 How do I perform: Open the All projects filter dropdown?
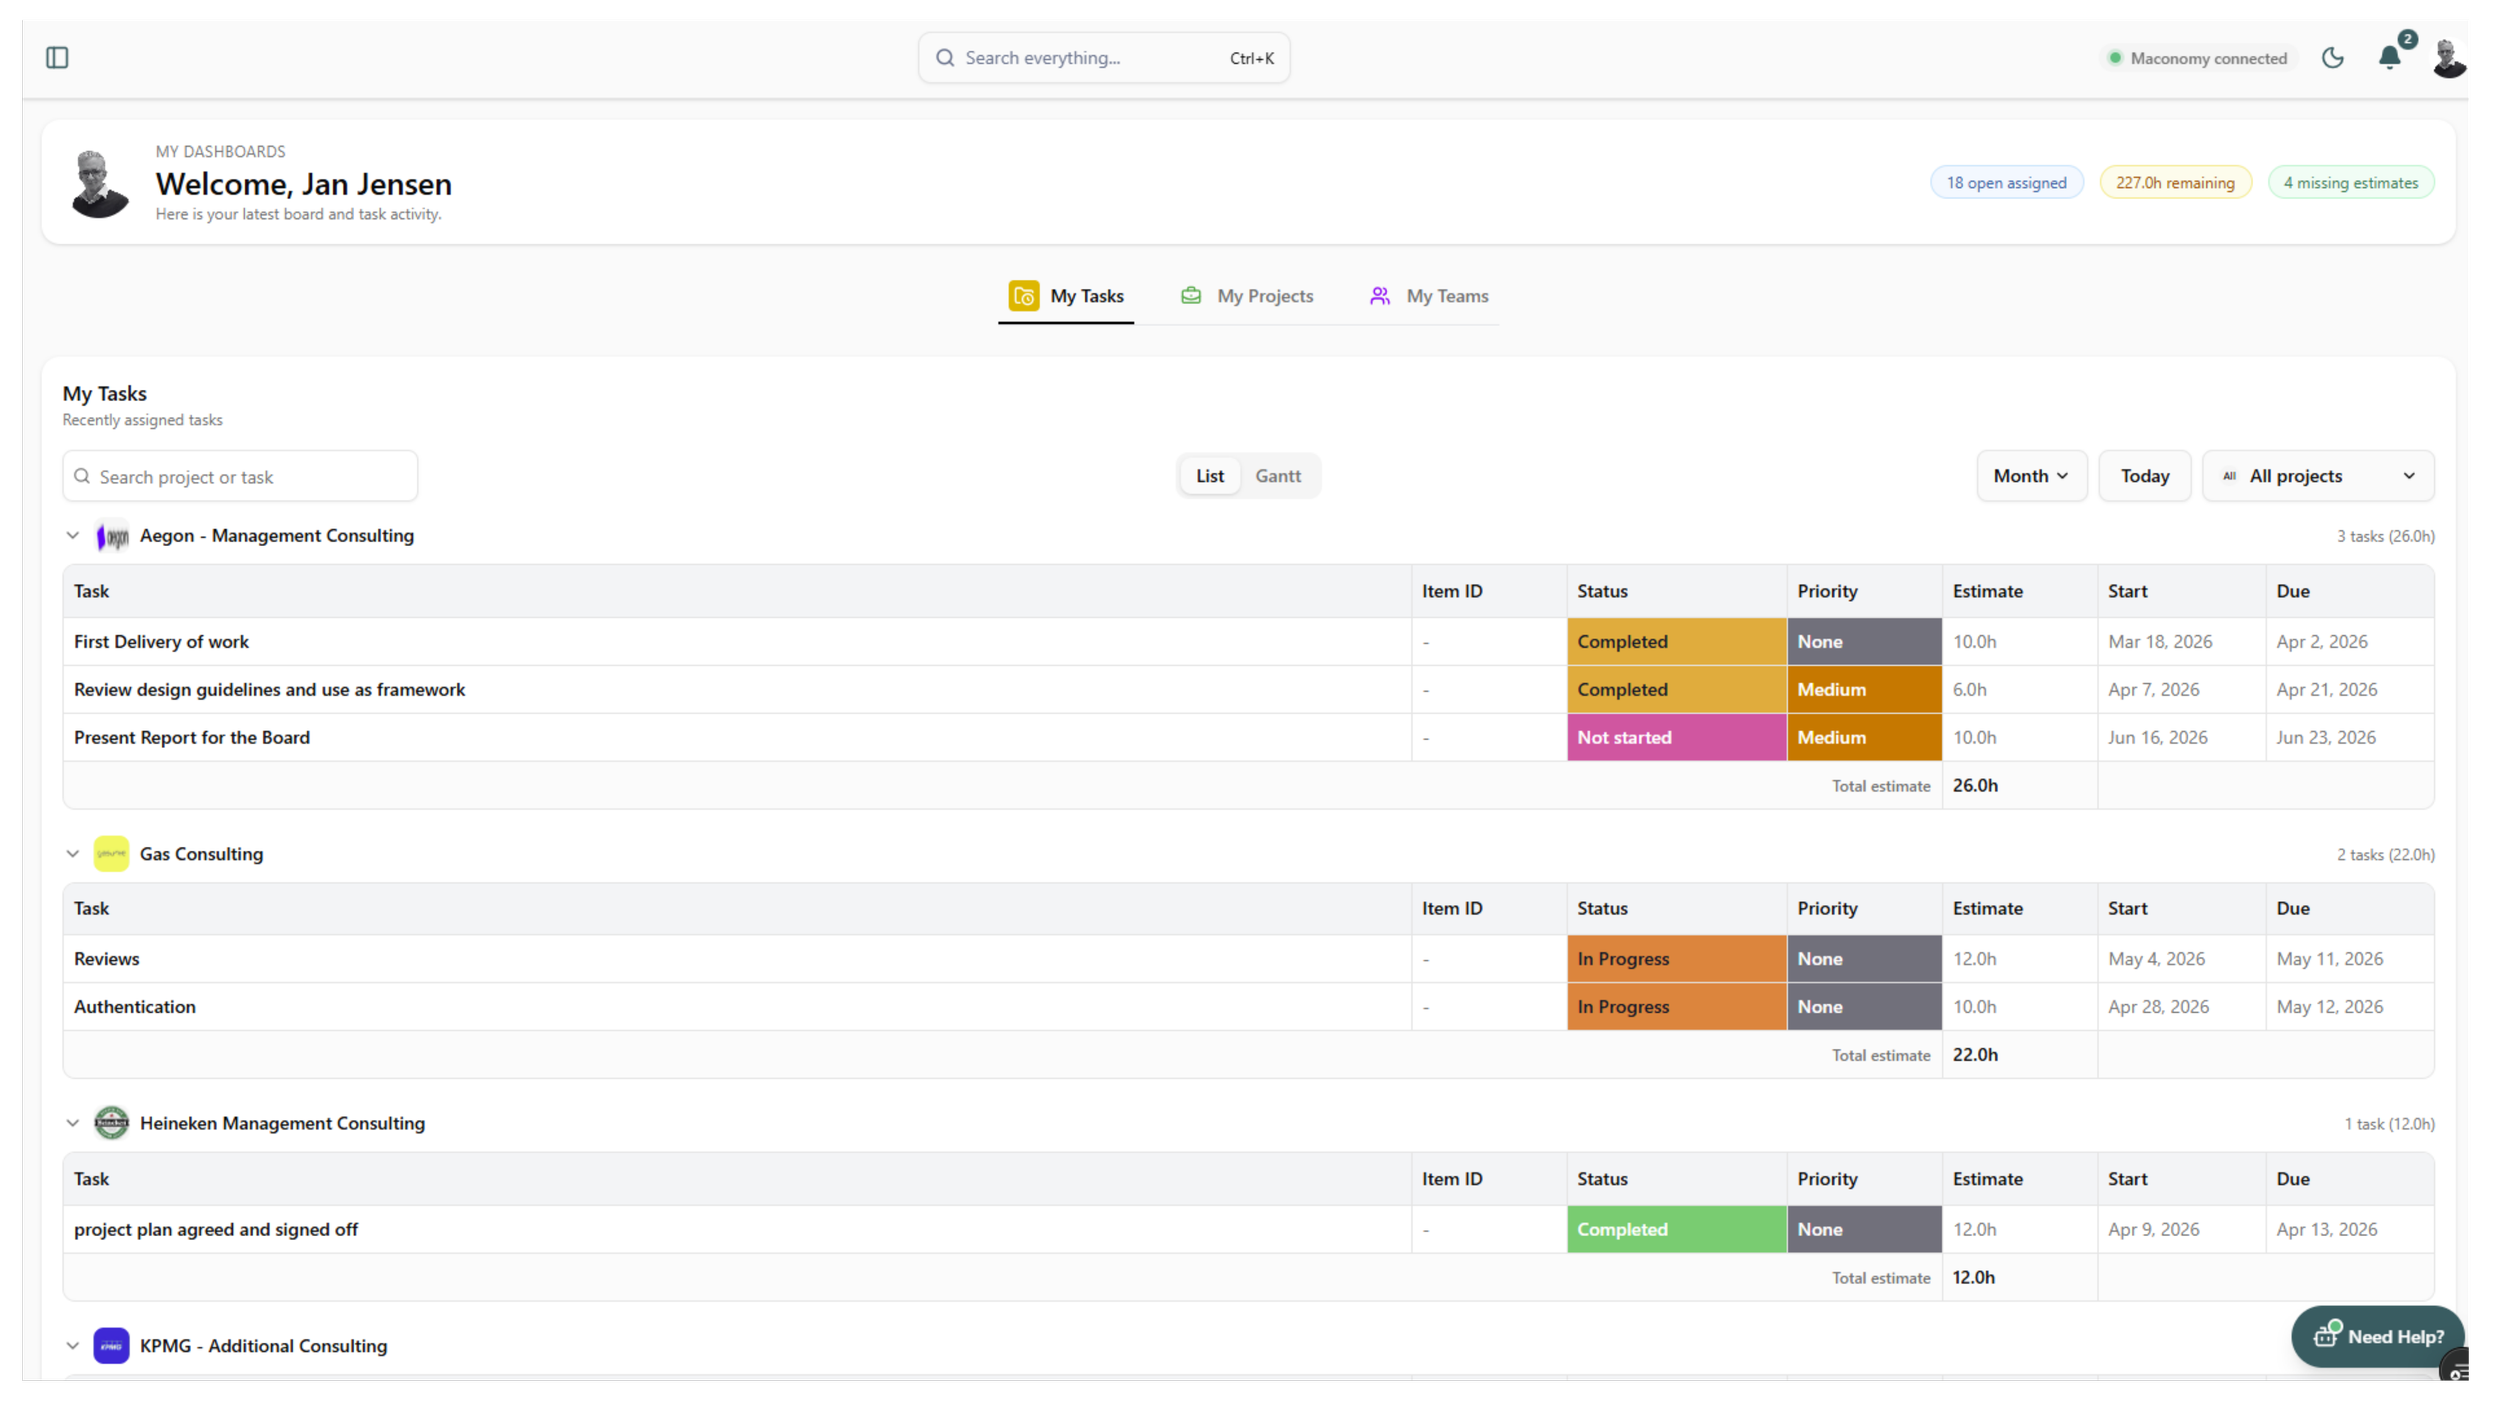click(2317, 476)
